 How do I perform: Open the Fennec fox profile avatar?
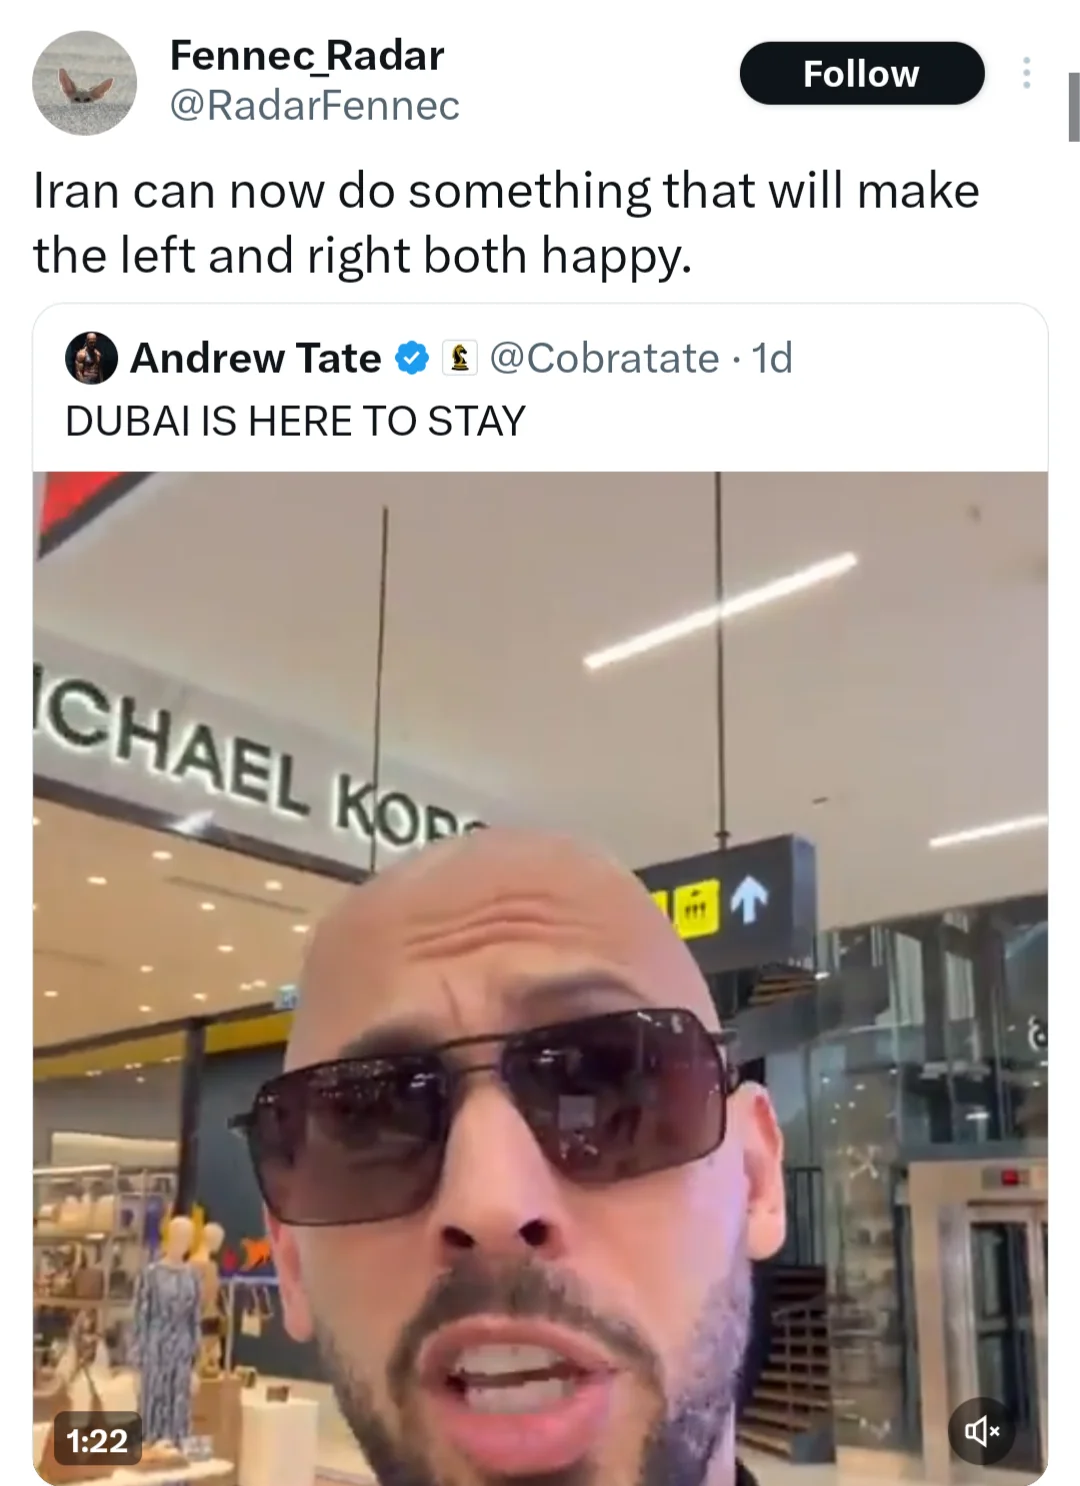(x=85, y=82)
